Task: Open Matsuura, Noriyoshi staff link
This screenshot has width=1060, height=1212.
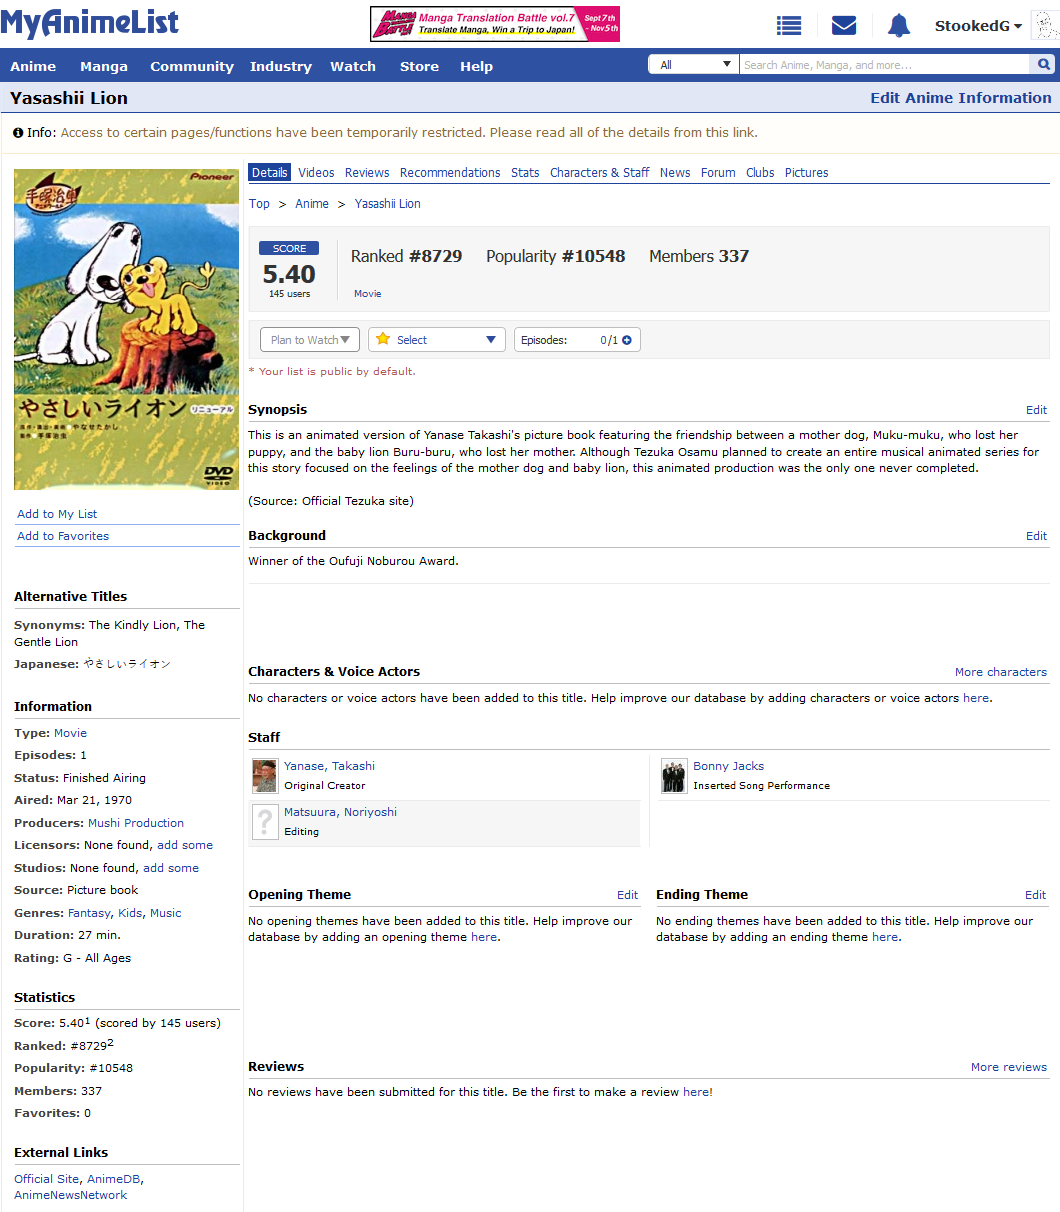Action: coord(340,812)
